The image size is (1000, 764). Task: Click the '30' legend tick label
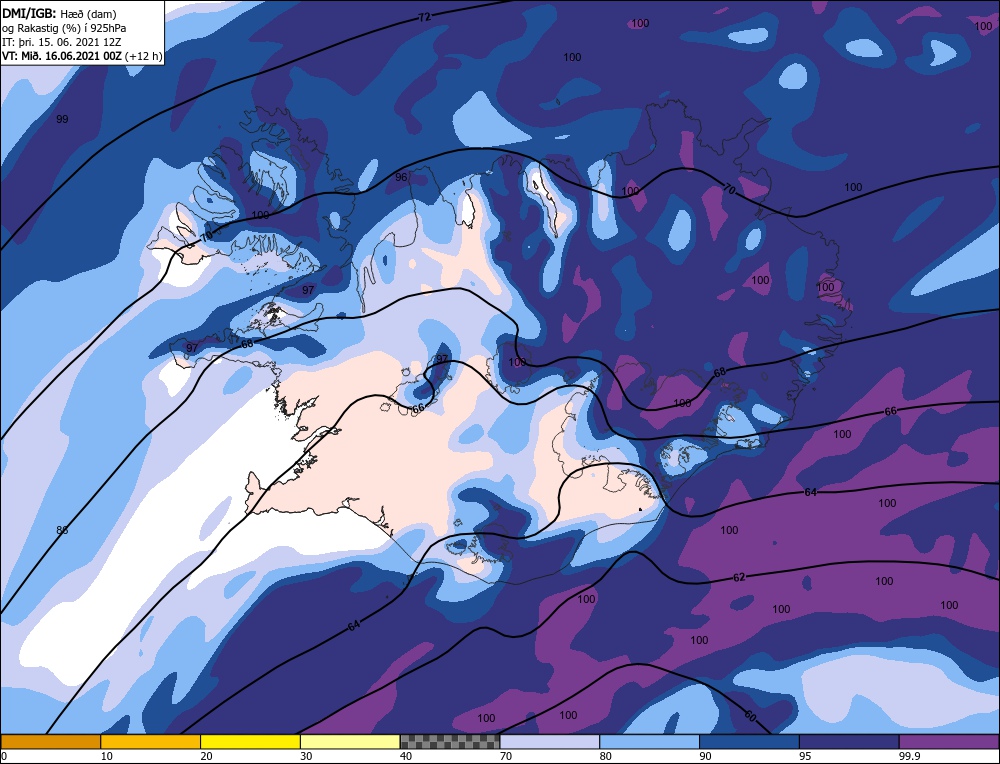[306, 756]
